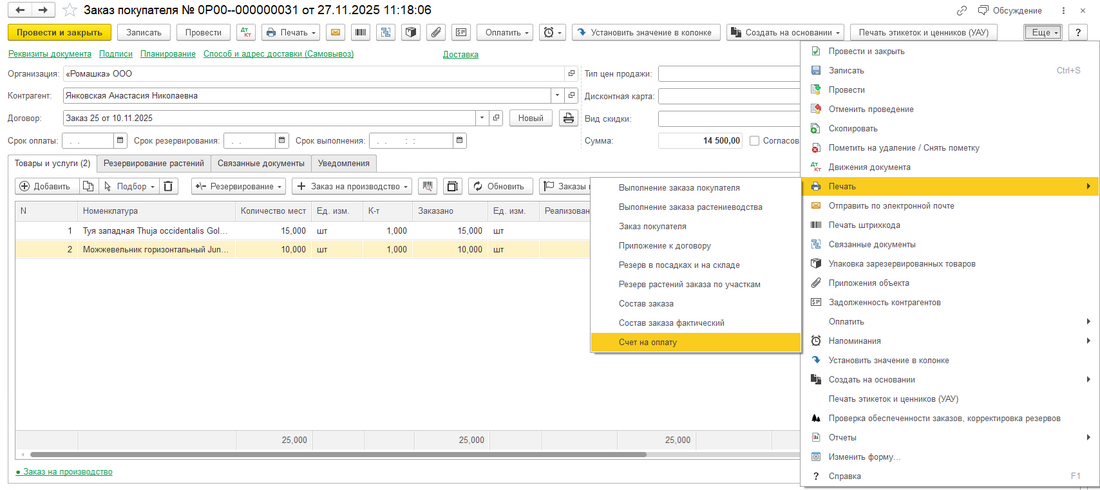Copy the link using the chain icon

coord(961,10)
